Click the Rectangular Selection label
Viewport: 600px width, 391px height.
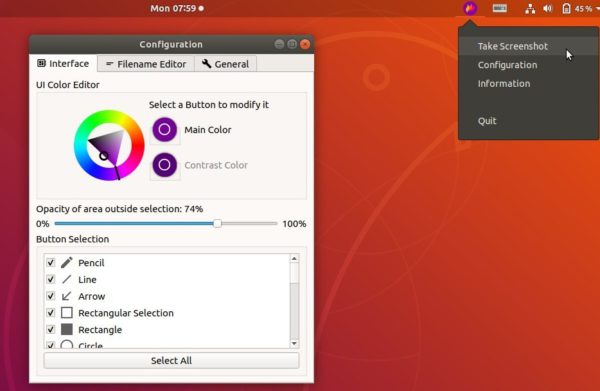126,313
